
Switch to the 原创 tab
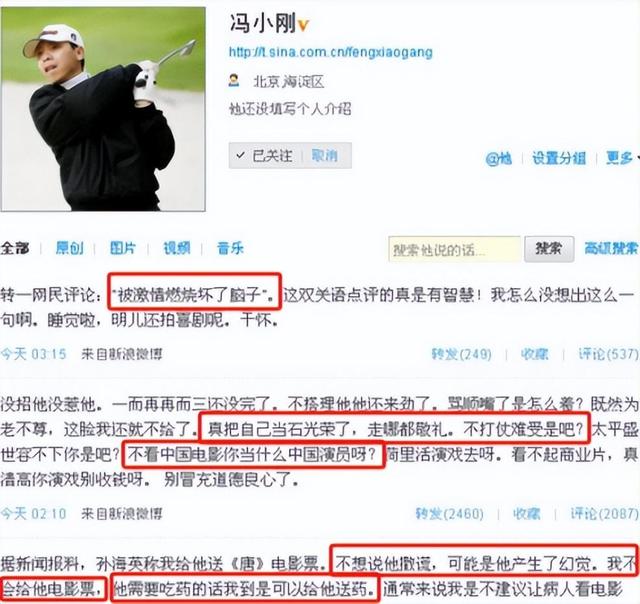coord(69,248)
